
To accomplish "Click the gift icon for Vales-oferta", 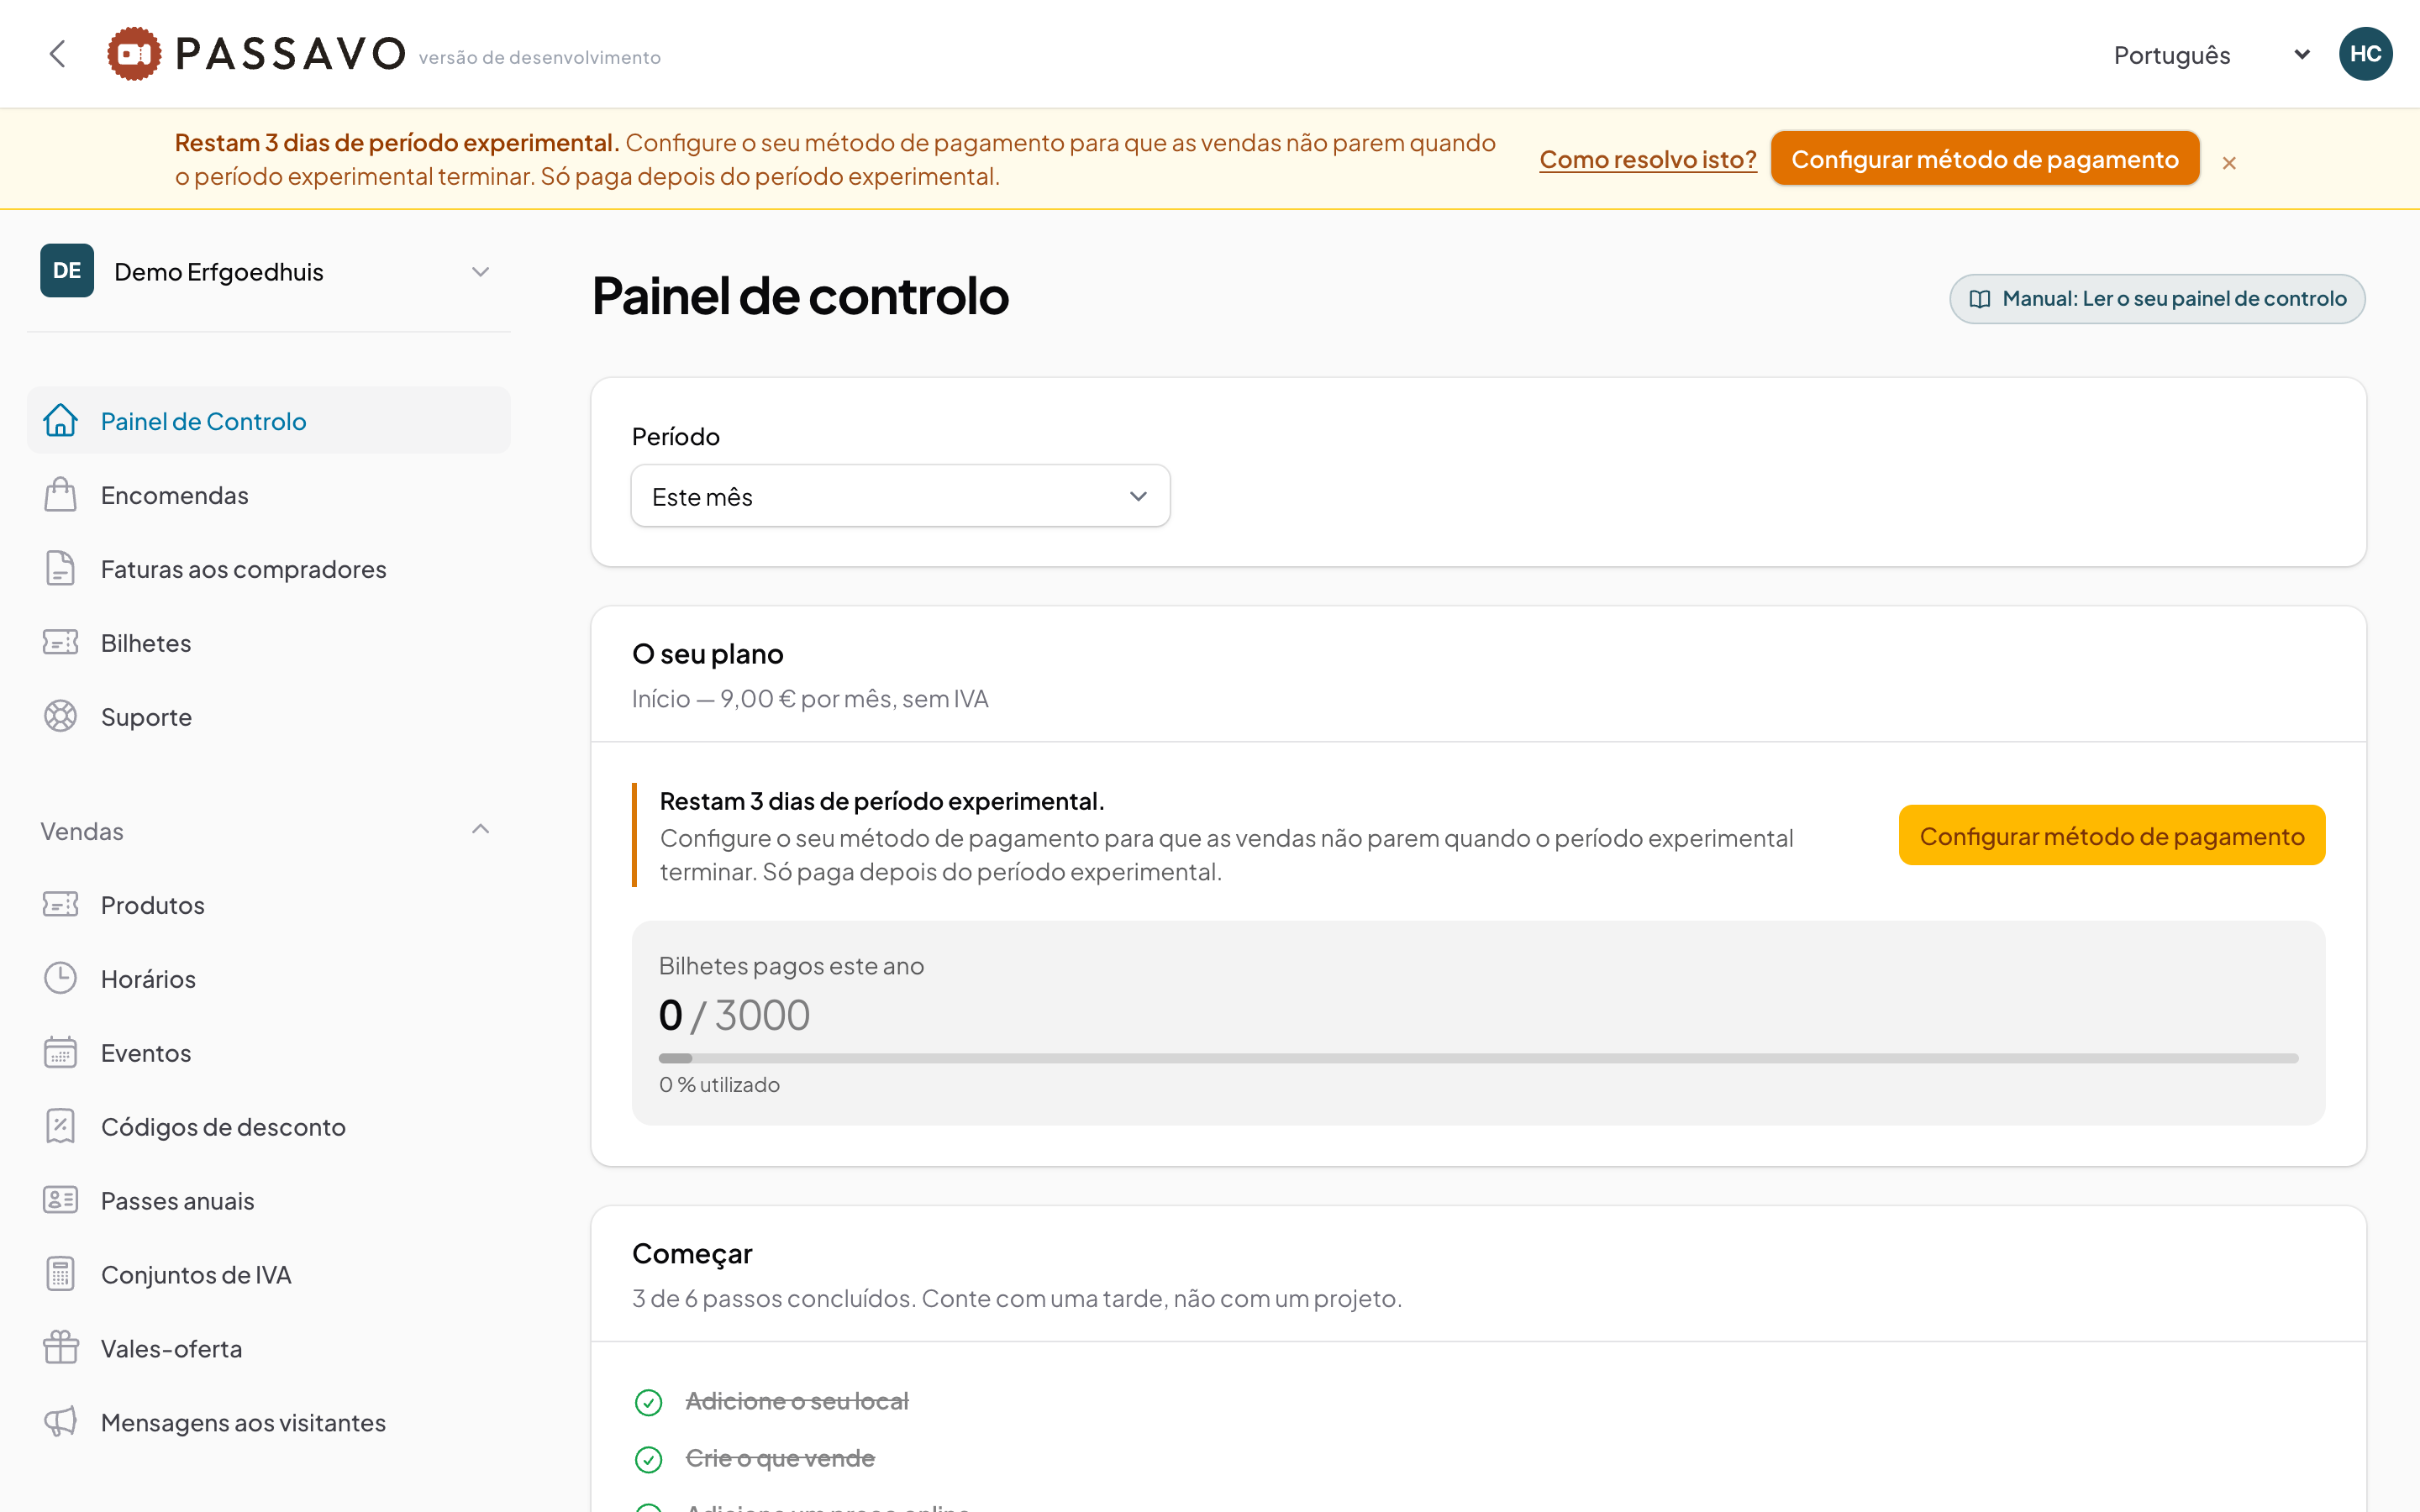I will click(x=60, y=1348).
